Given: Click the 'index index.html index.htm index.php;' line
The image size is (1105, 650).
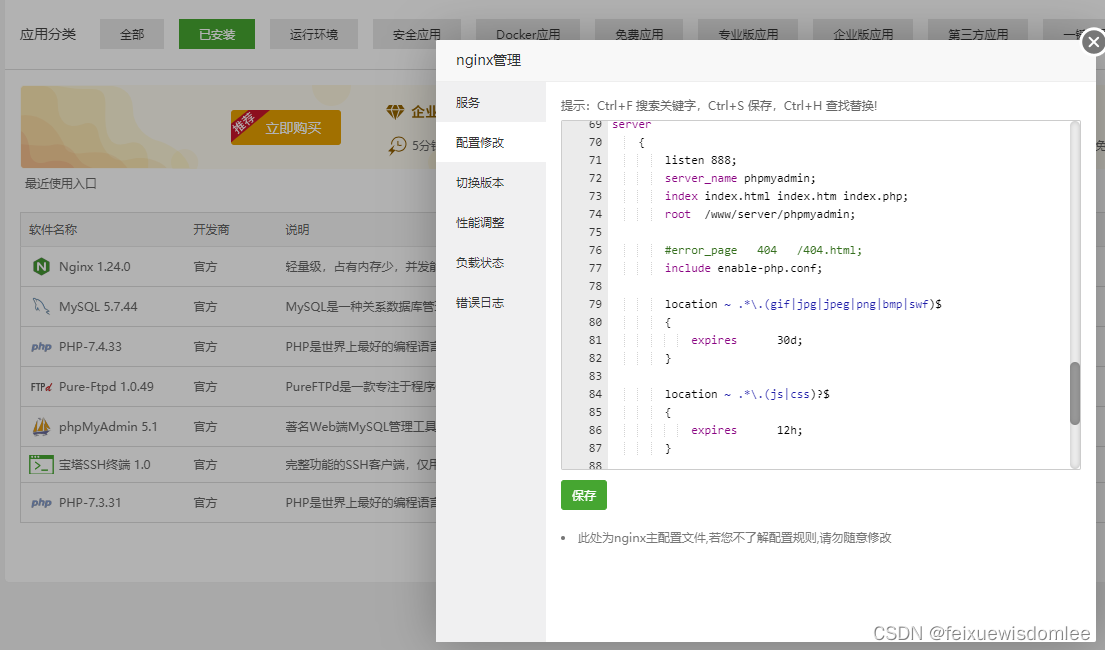Looking at the screenshot, I should pos(786,196).
